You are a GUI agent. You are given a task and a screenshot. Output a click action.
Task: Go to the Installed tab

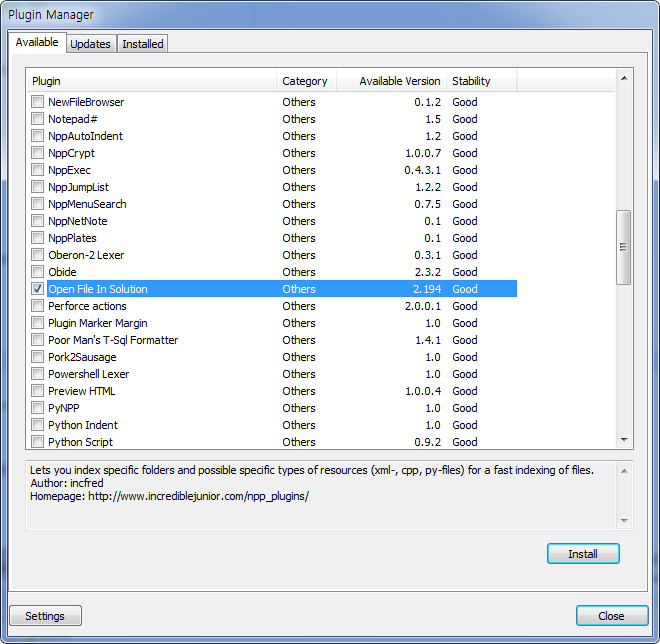(143, 44)
